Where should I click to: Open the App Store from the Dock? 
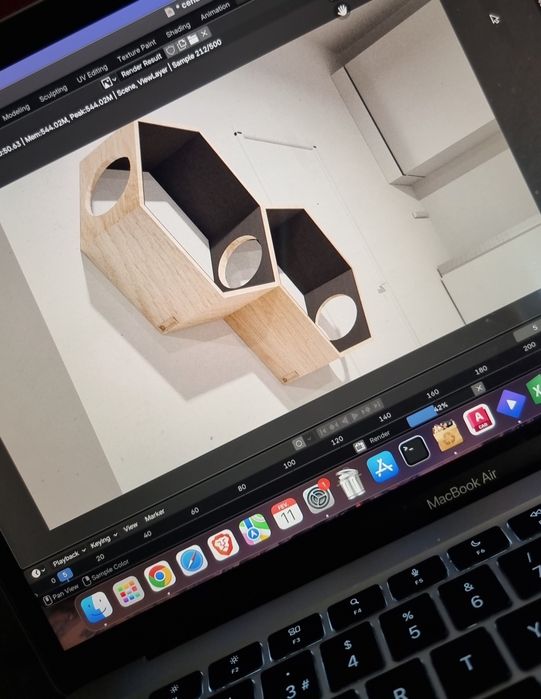coord(382,466)
